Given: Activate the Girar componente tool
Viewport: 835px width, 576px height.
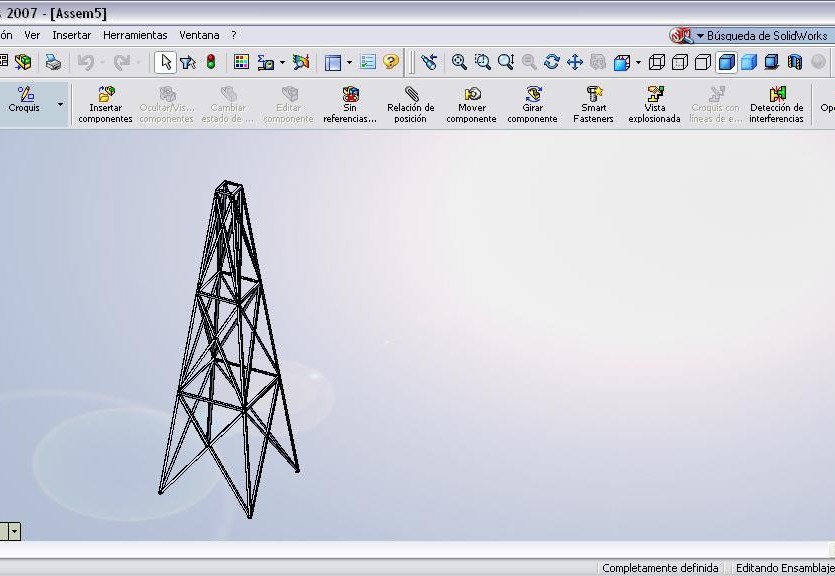Looking at the screenshot, I should tap(532, 104).
